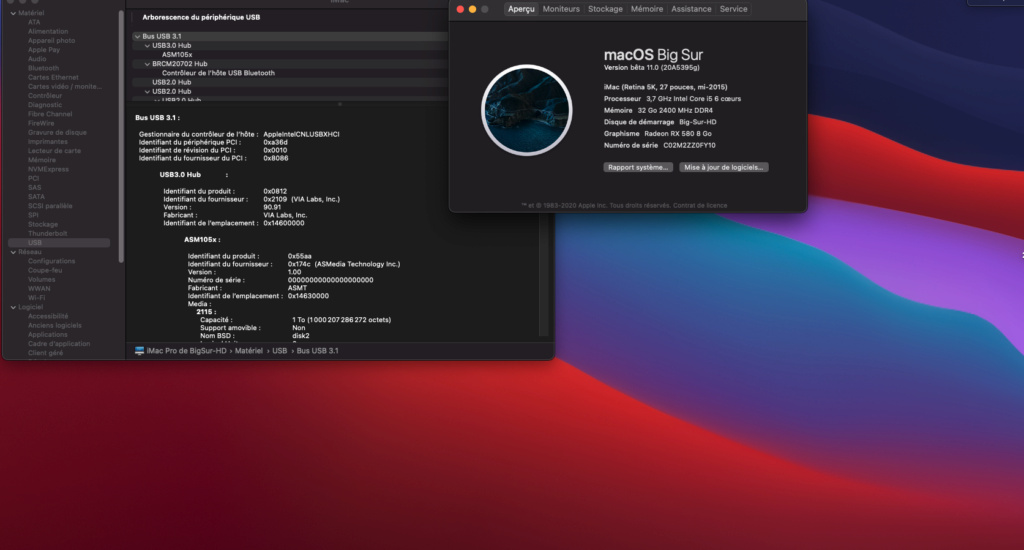Collapse the Réseau section in the sidebar
The height and width of the screenshot is (550, 1024).
[x=13, y=252]
